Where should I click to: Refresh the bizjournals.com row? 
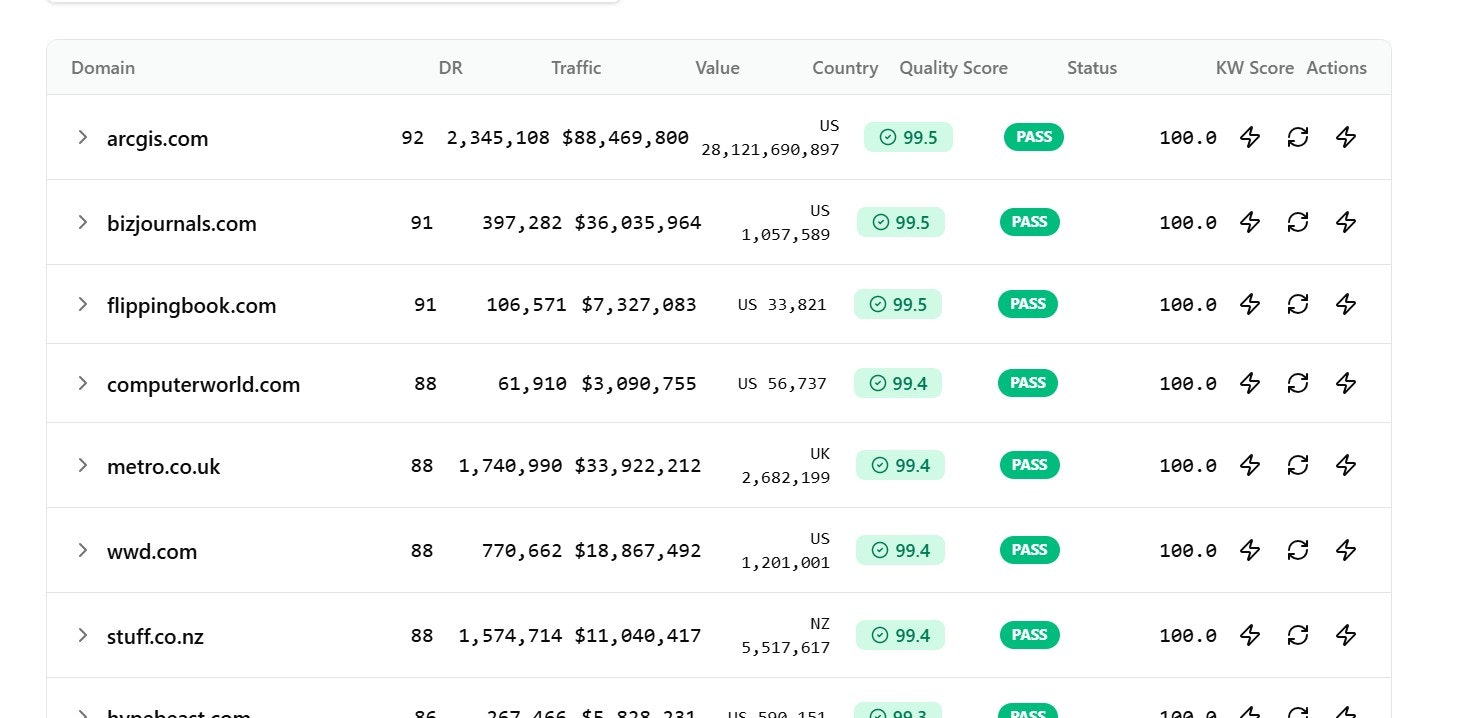coord(1298,222)
